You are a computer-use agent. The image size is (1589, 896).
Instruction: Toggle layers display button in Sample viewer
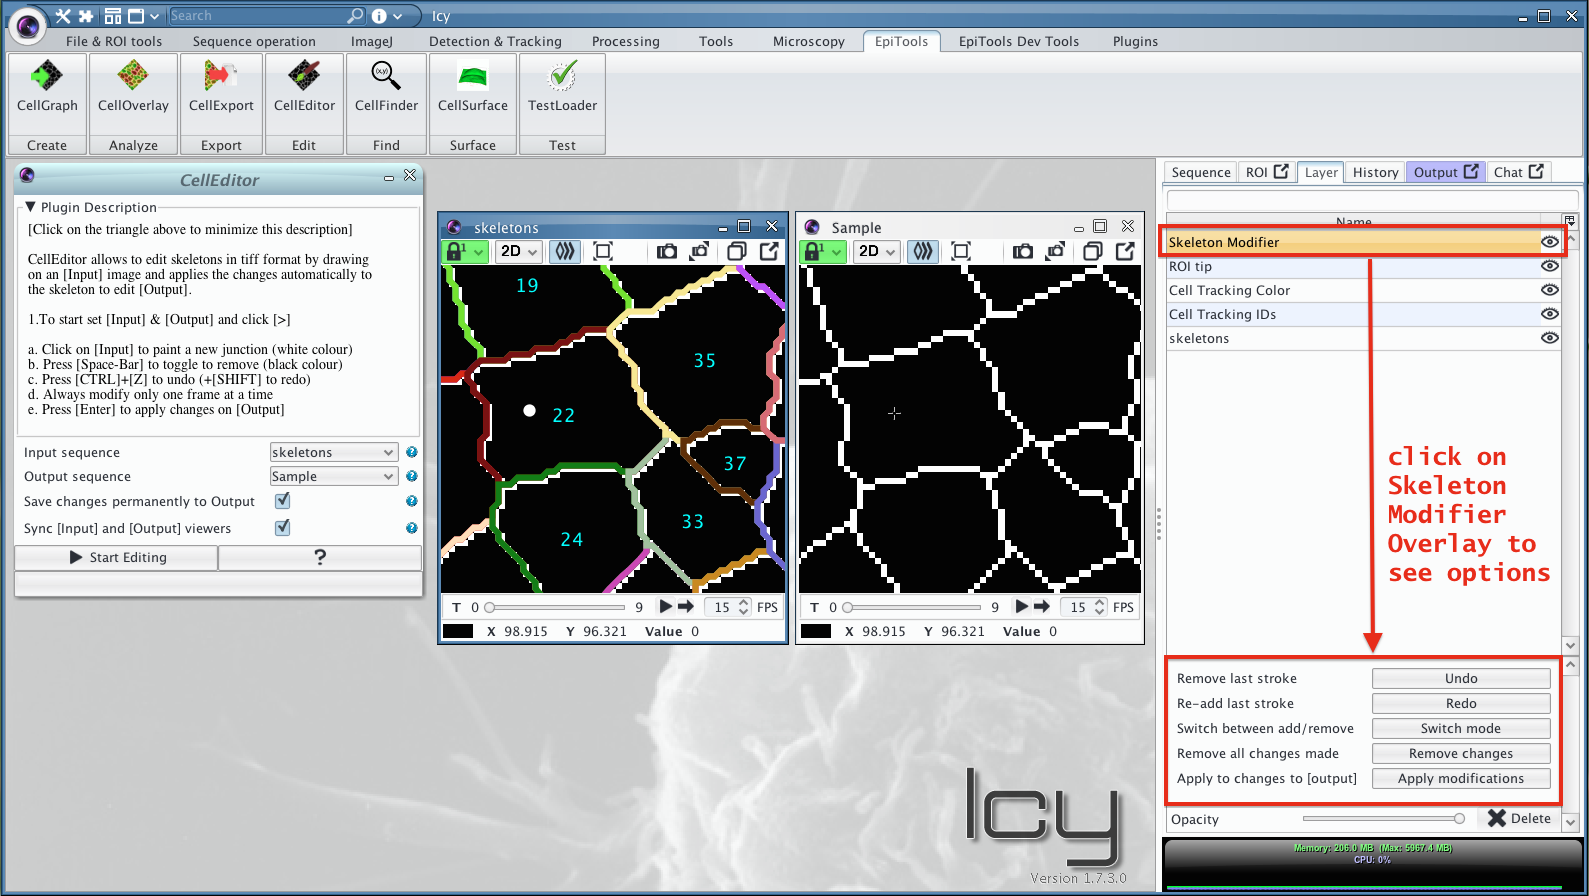pos(923,251)
